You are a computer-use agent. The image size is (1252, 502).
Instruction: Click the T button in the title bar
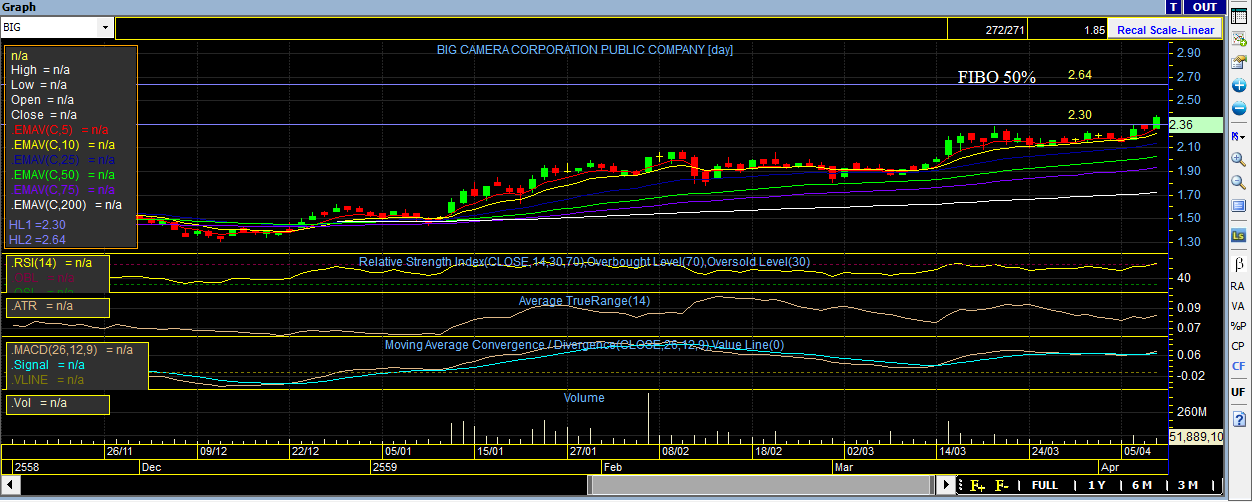click(x=1173, y=7)
